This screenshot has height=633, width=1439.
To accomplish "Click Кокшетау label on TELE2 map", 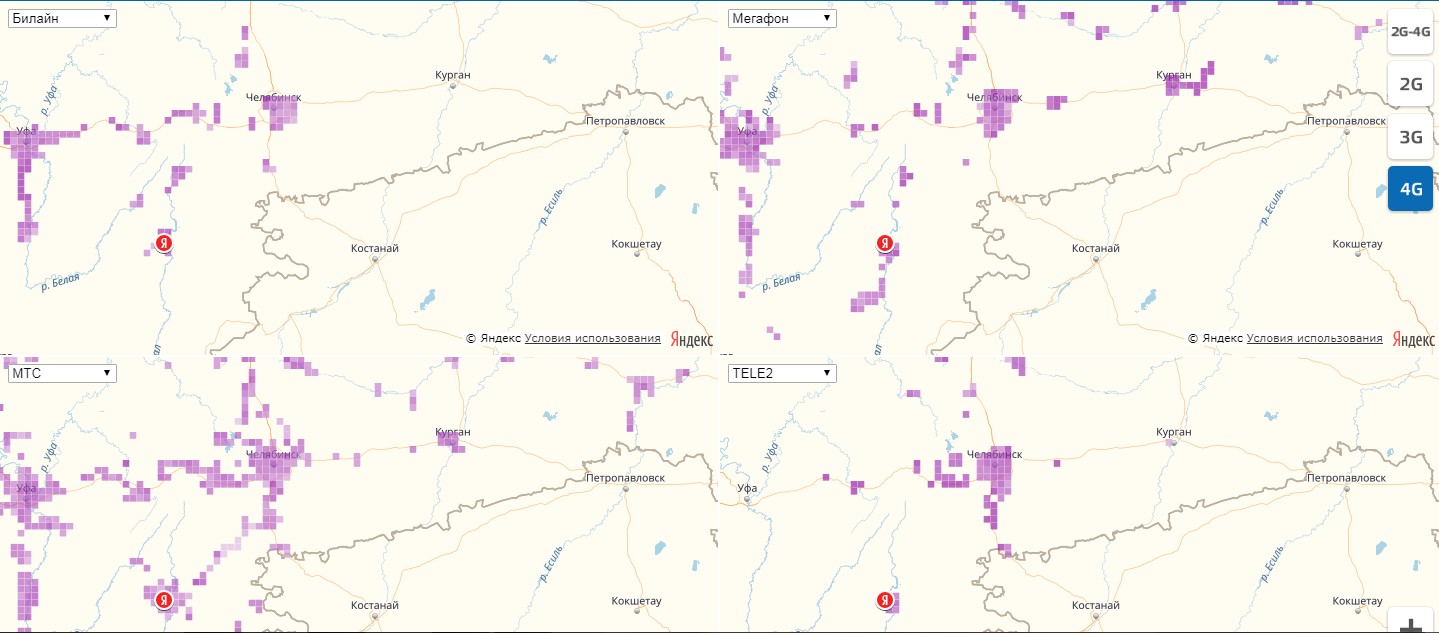I will [x=1358, y=600].
